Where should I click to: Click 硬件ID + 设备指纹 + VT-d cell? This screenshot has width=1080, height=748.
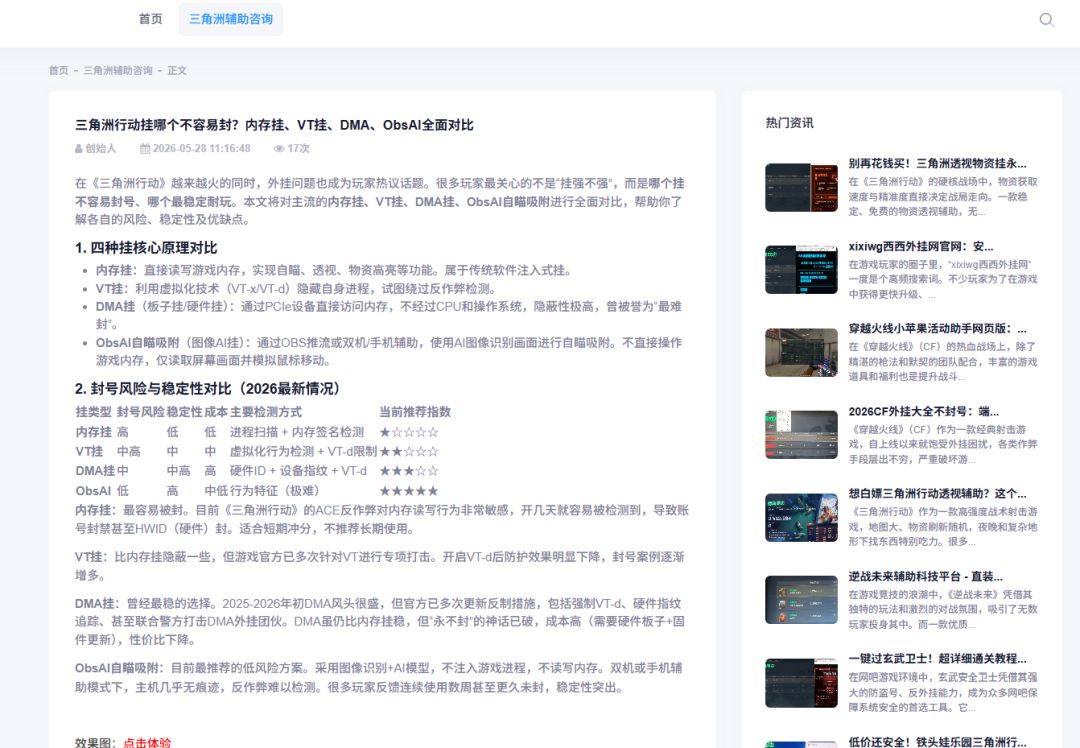point(298,470)
